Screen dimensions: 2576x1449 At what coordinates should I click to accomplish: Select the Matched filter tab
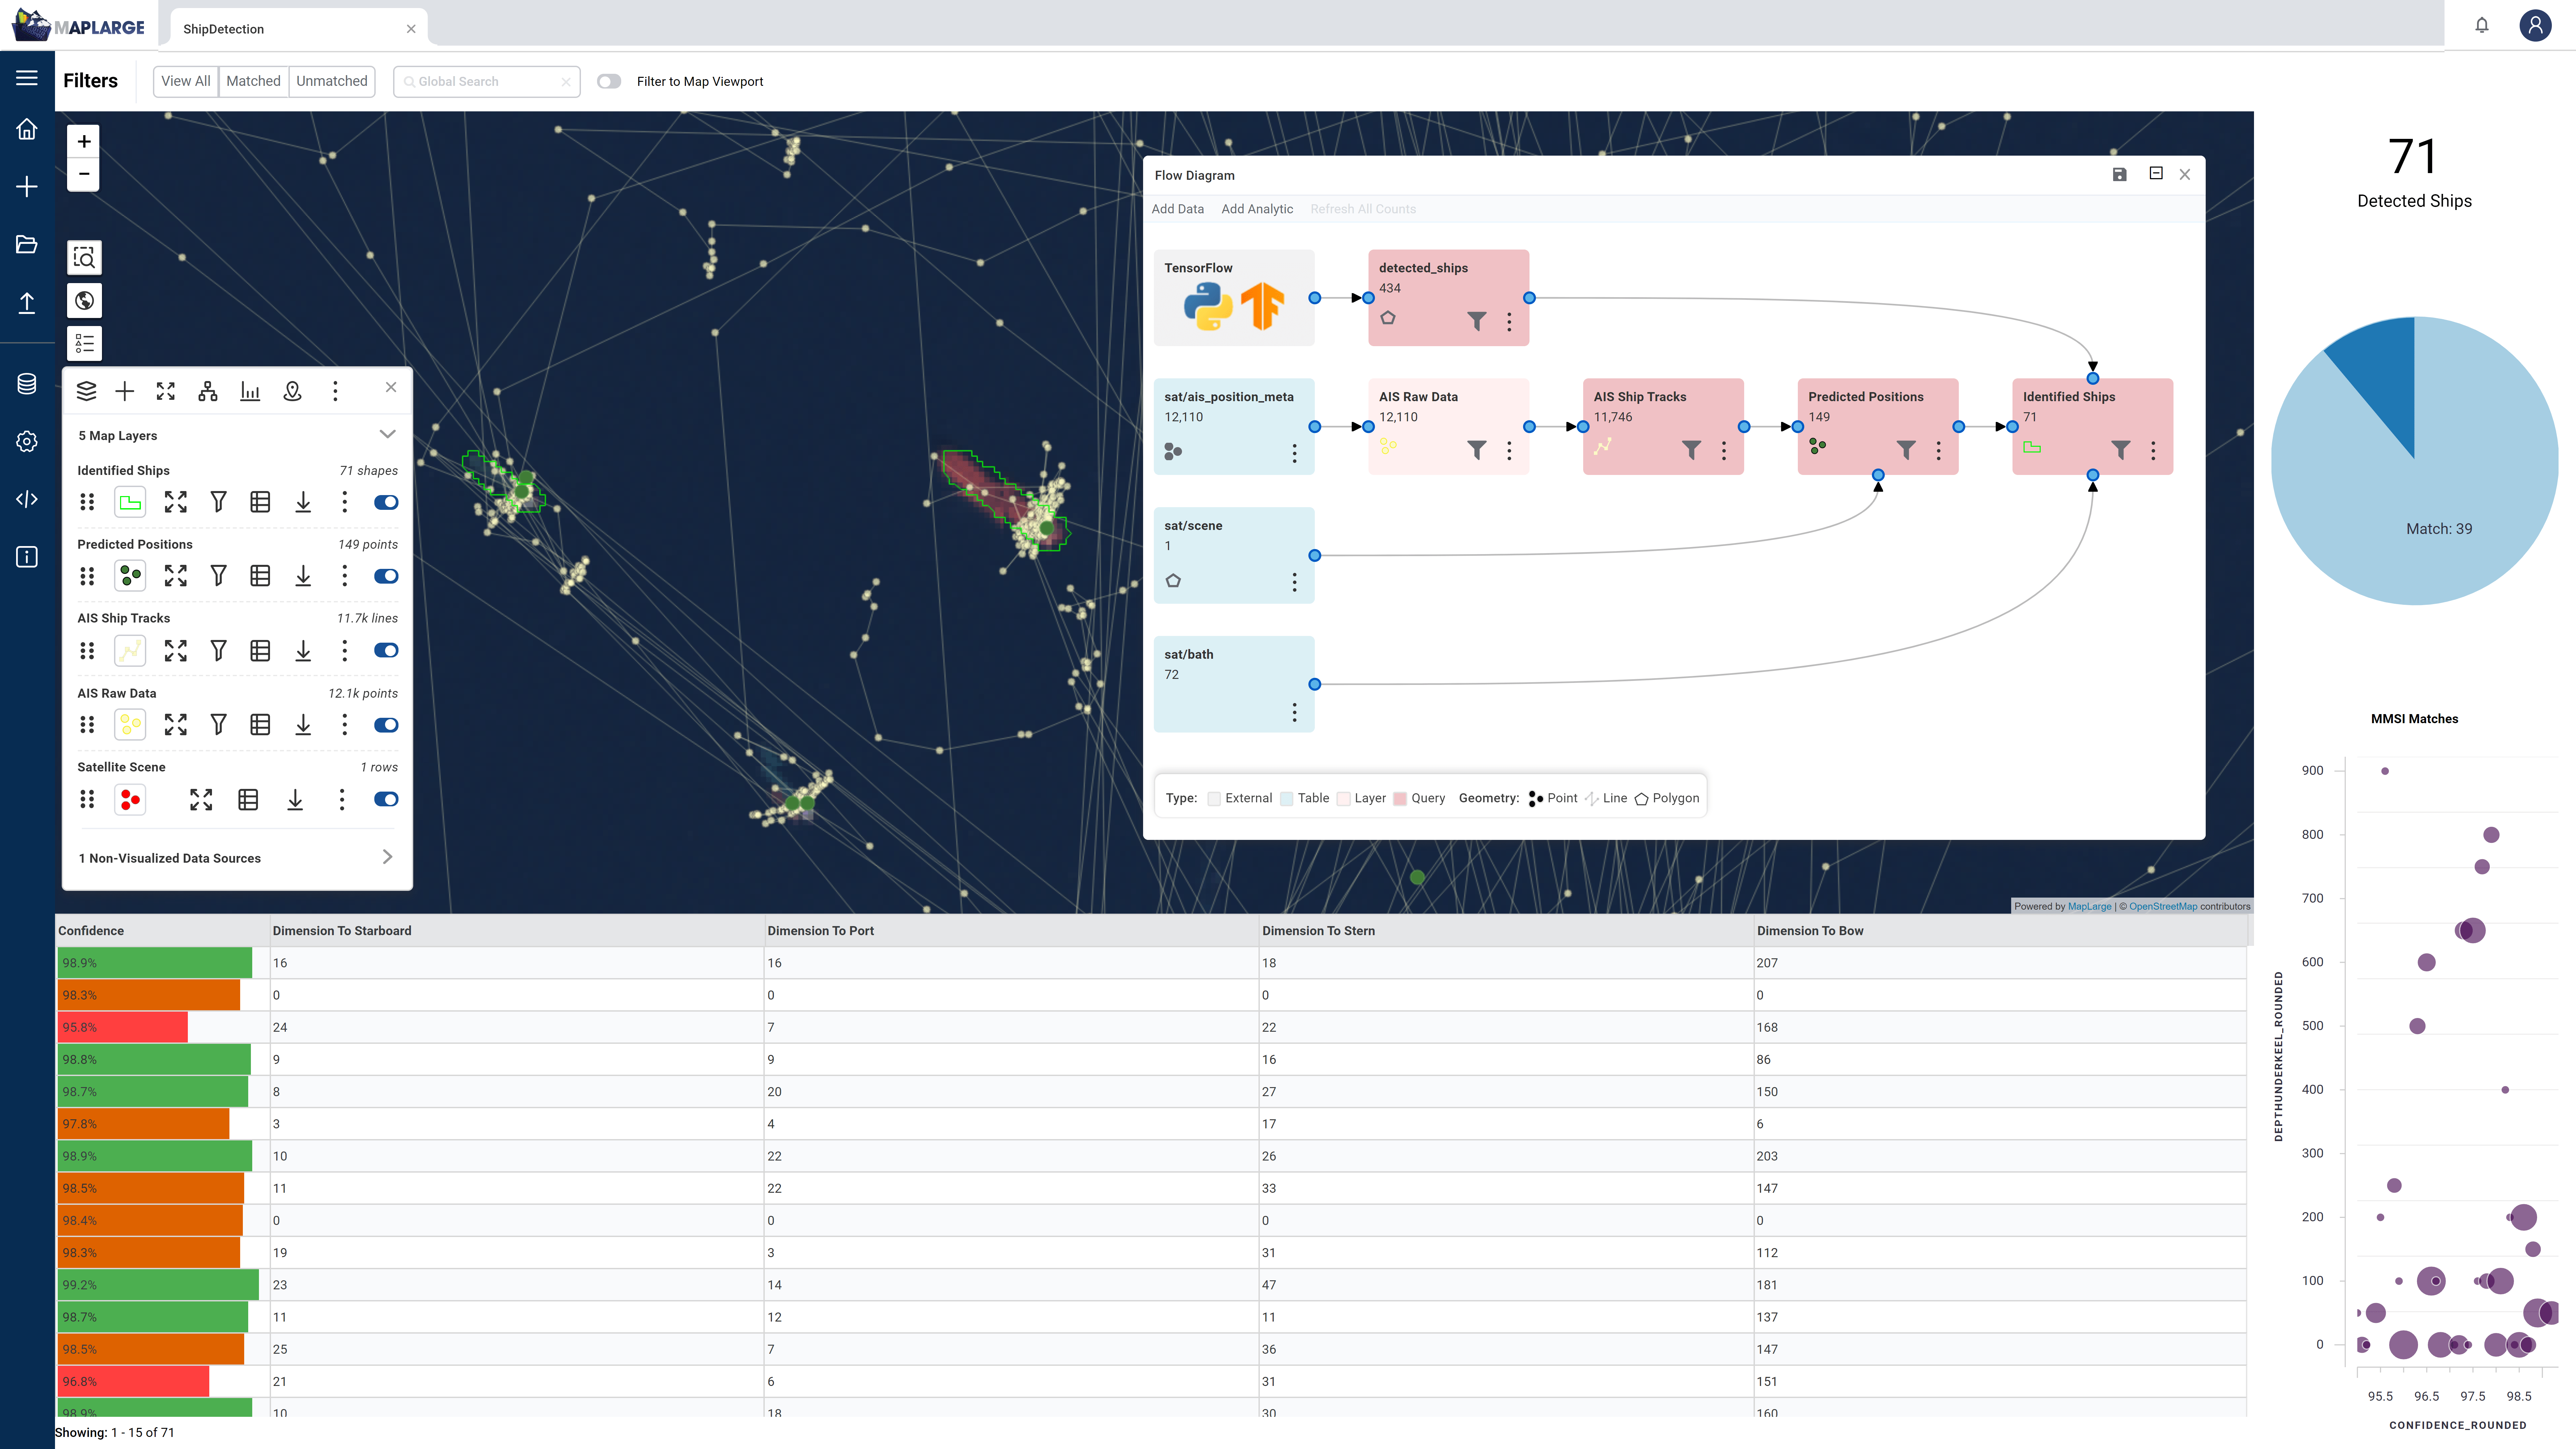(x=253, y=81)
